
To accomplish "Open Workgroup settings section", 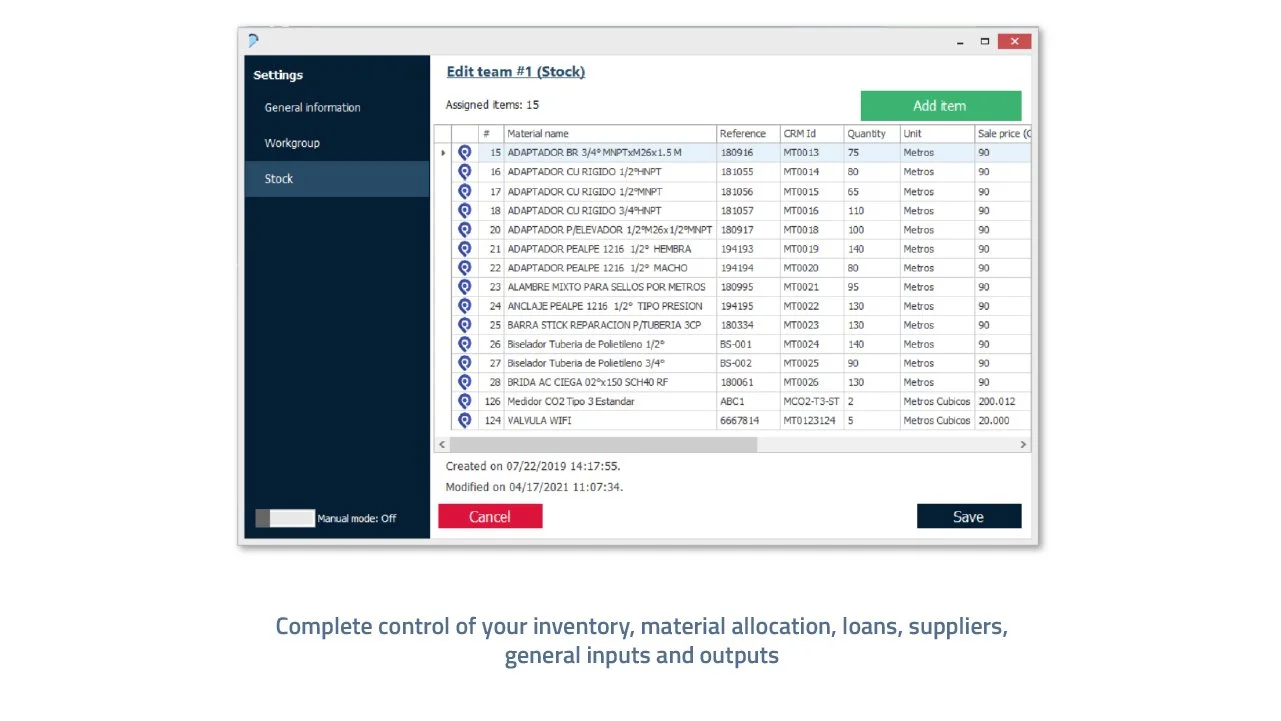I will pos(337,143).
